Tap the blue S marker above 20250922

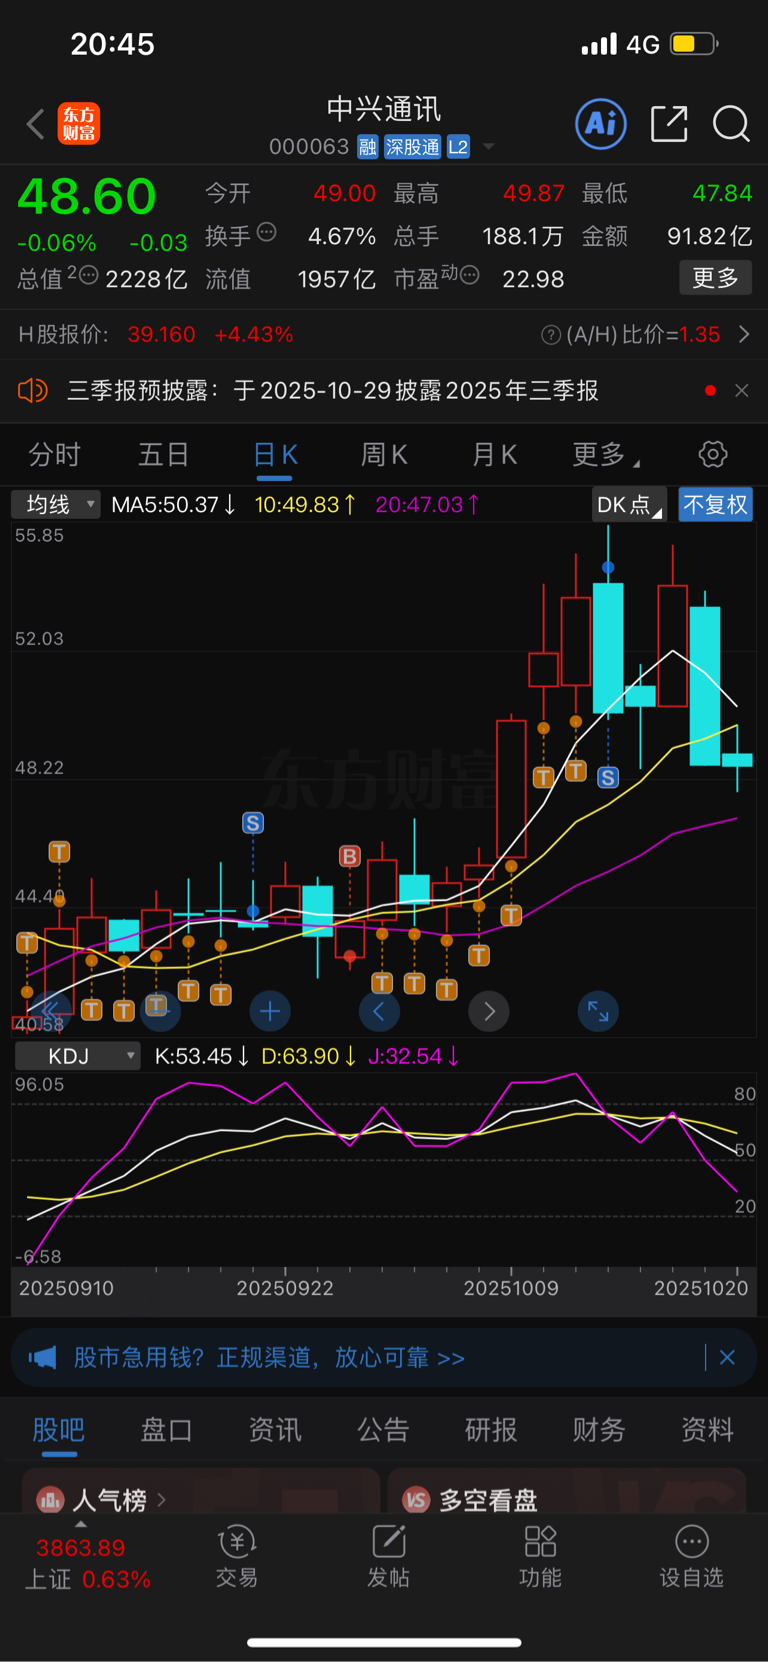point(253,823)
